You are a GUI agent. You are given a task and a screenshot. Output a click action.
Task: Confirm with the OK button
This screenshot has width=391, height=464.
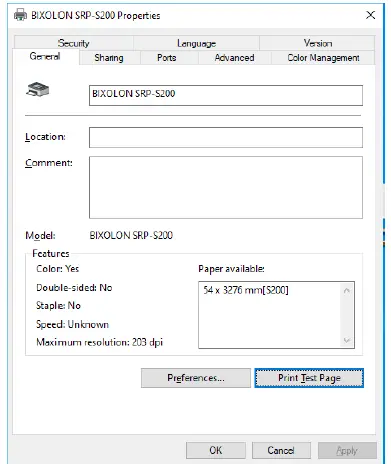click(x=216, y=451)
